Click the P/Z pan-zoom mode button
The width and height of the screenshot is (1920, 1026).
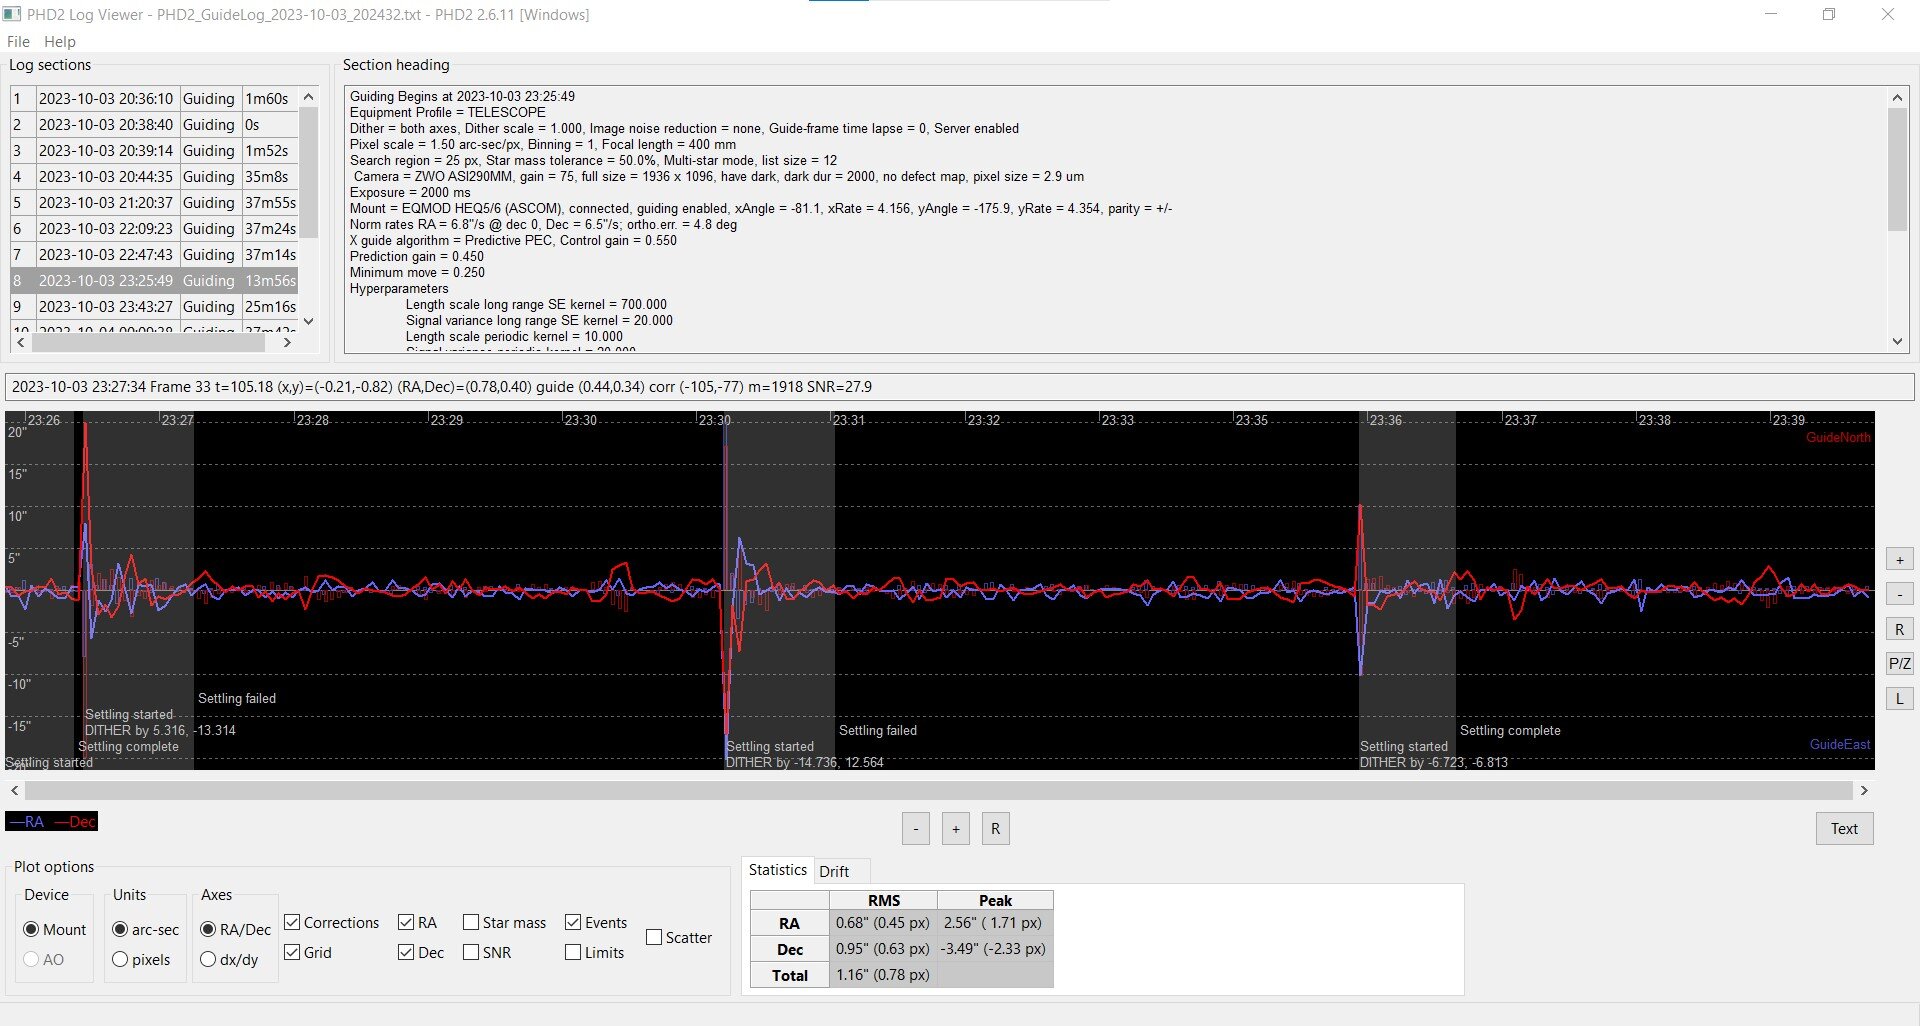[1899, 664]
